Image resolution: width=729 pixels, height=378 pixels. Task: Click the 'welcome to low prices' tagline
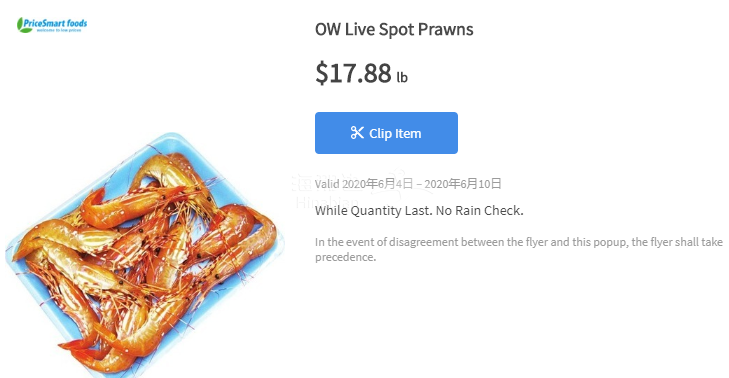click(59, 30)
